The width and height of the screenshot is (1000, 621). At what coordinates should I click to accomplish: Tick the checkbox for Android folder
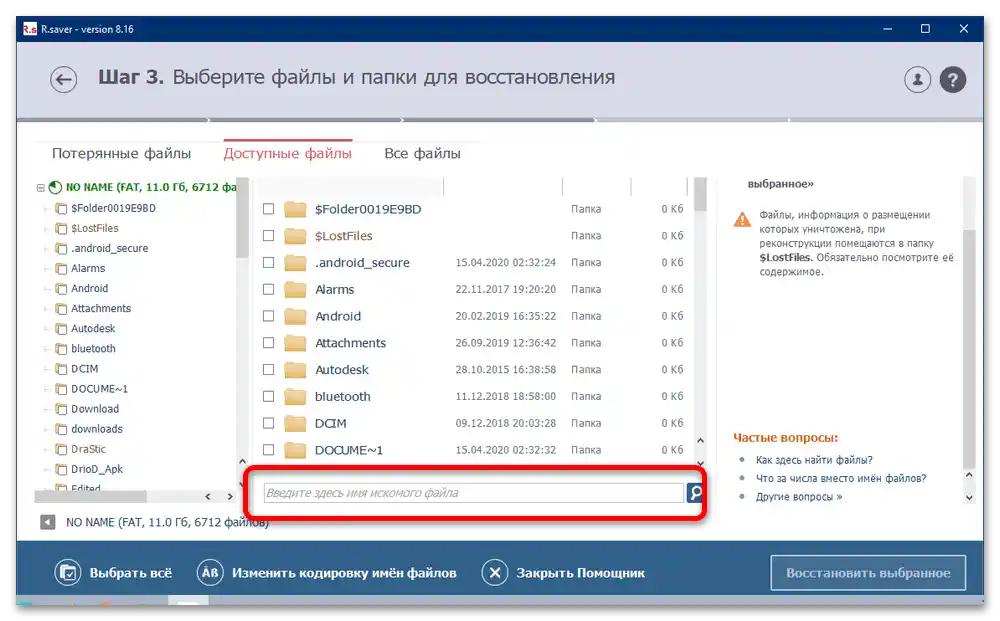[x=268, y=316]
